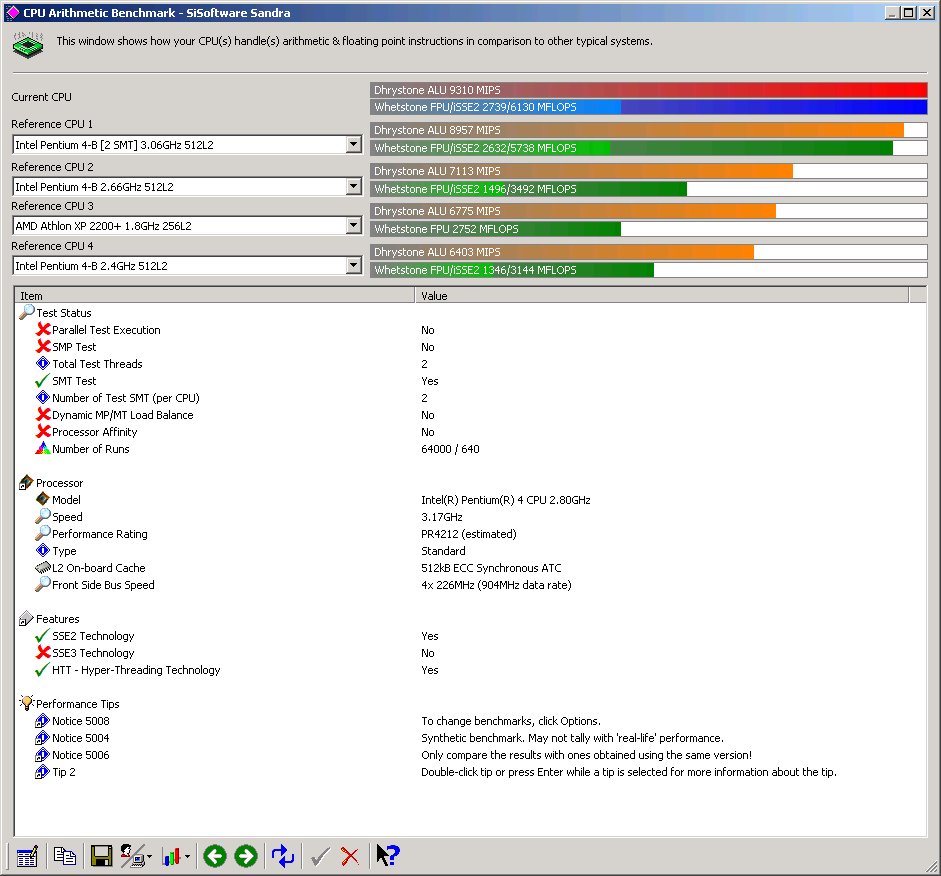The height and width of the screenshot is (876, 941).
Task: Click the chip icon beside Model
Action: click(x=43, y=499)
